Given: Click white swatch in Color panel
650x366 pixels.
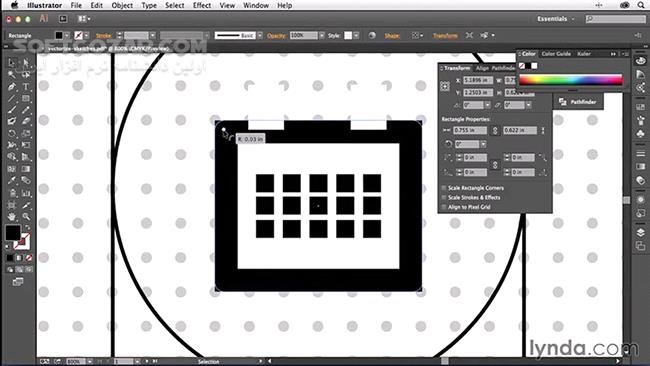Looking at the screenshot, I should pyautogui.click(x=535, y=66).
